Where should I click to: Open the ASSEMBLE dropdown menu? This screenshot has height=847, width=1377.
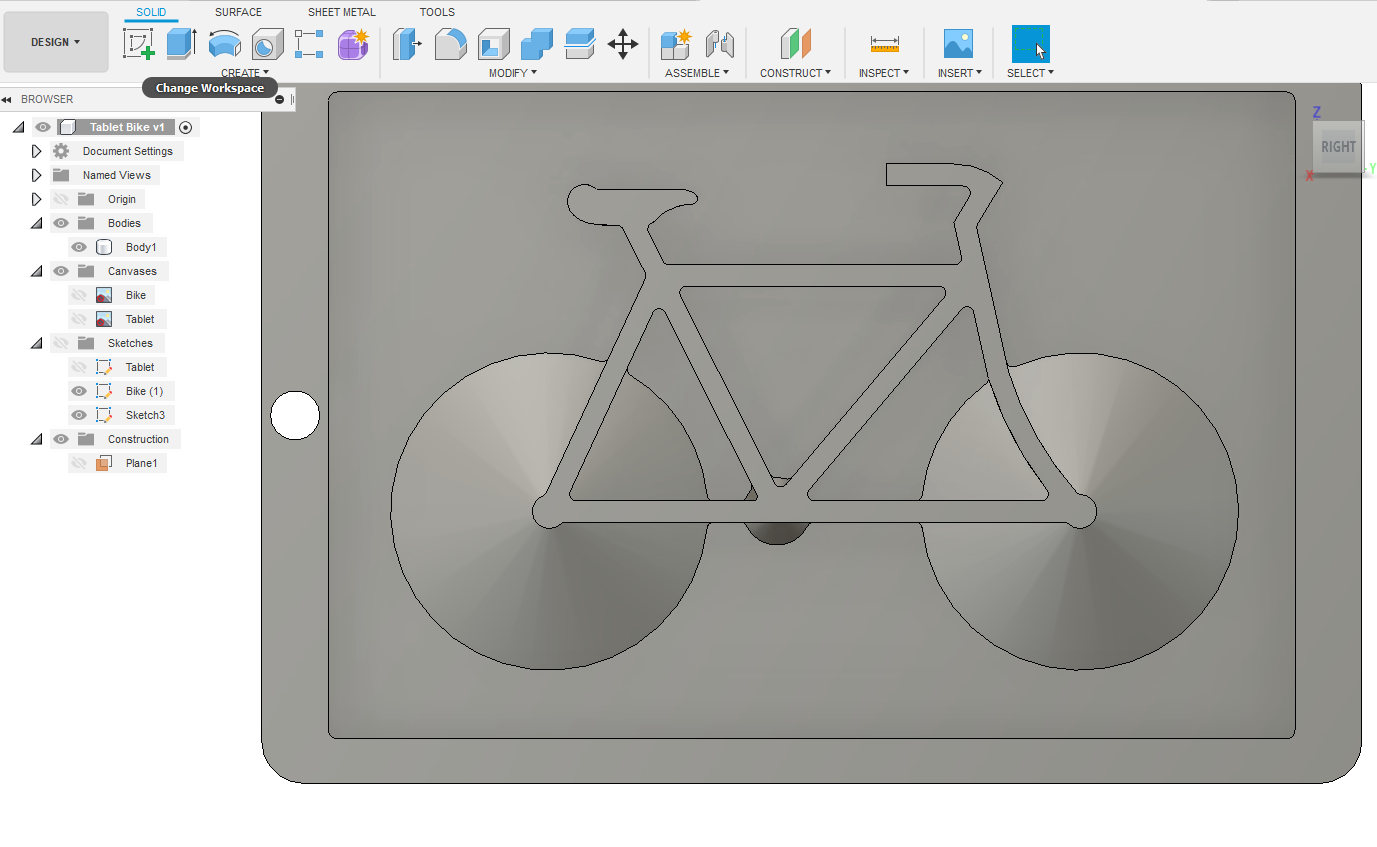[697, 73]
